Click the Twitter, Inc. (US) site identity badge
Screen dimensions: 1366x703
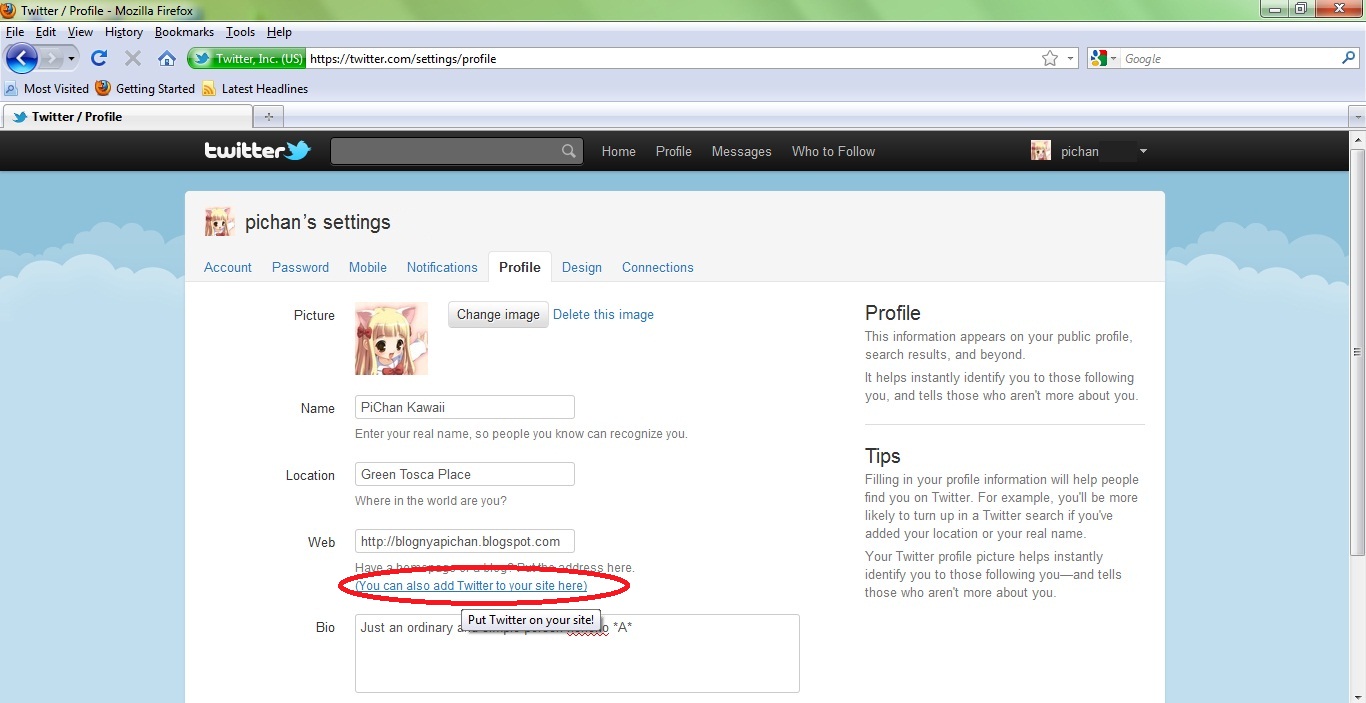(x=247, y=59)
